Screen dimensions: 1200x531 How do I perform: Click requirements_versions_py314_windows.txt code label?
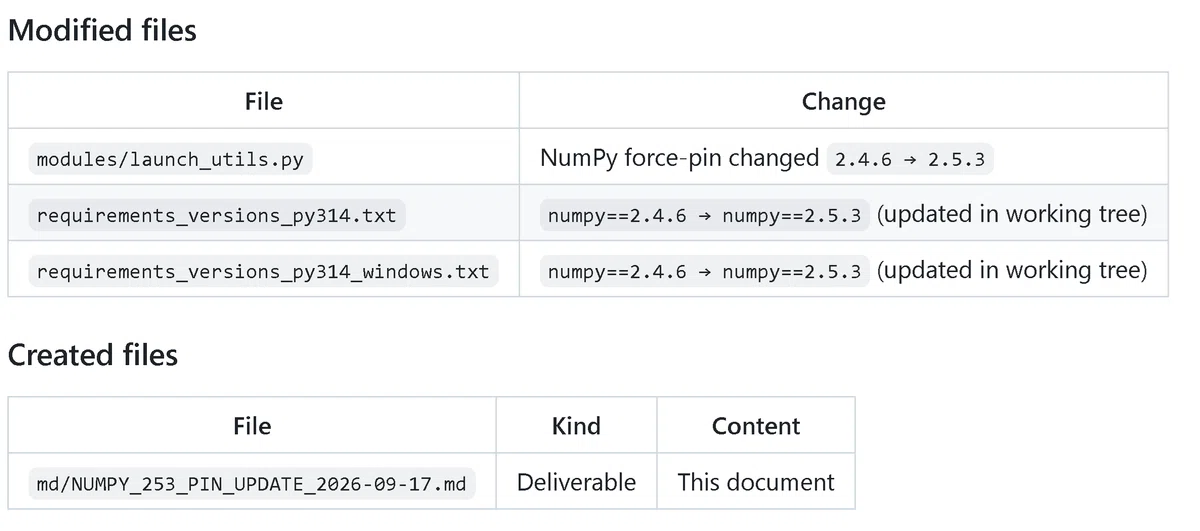click(263, 271)
